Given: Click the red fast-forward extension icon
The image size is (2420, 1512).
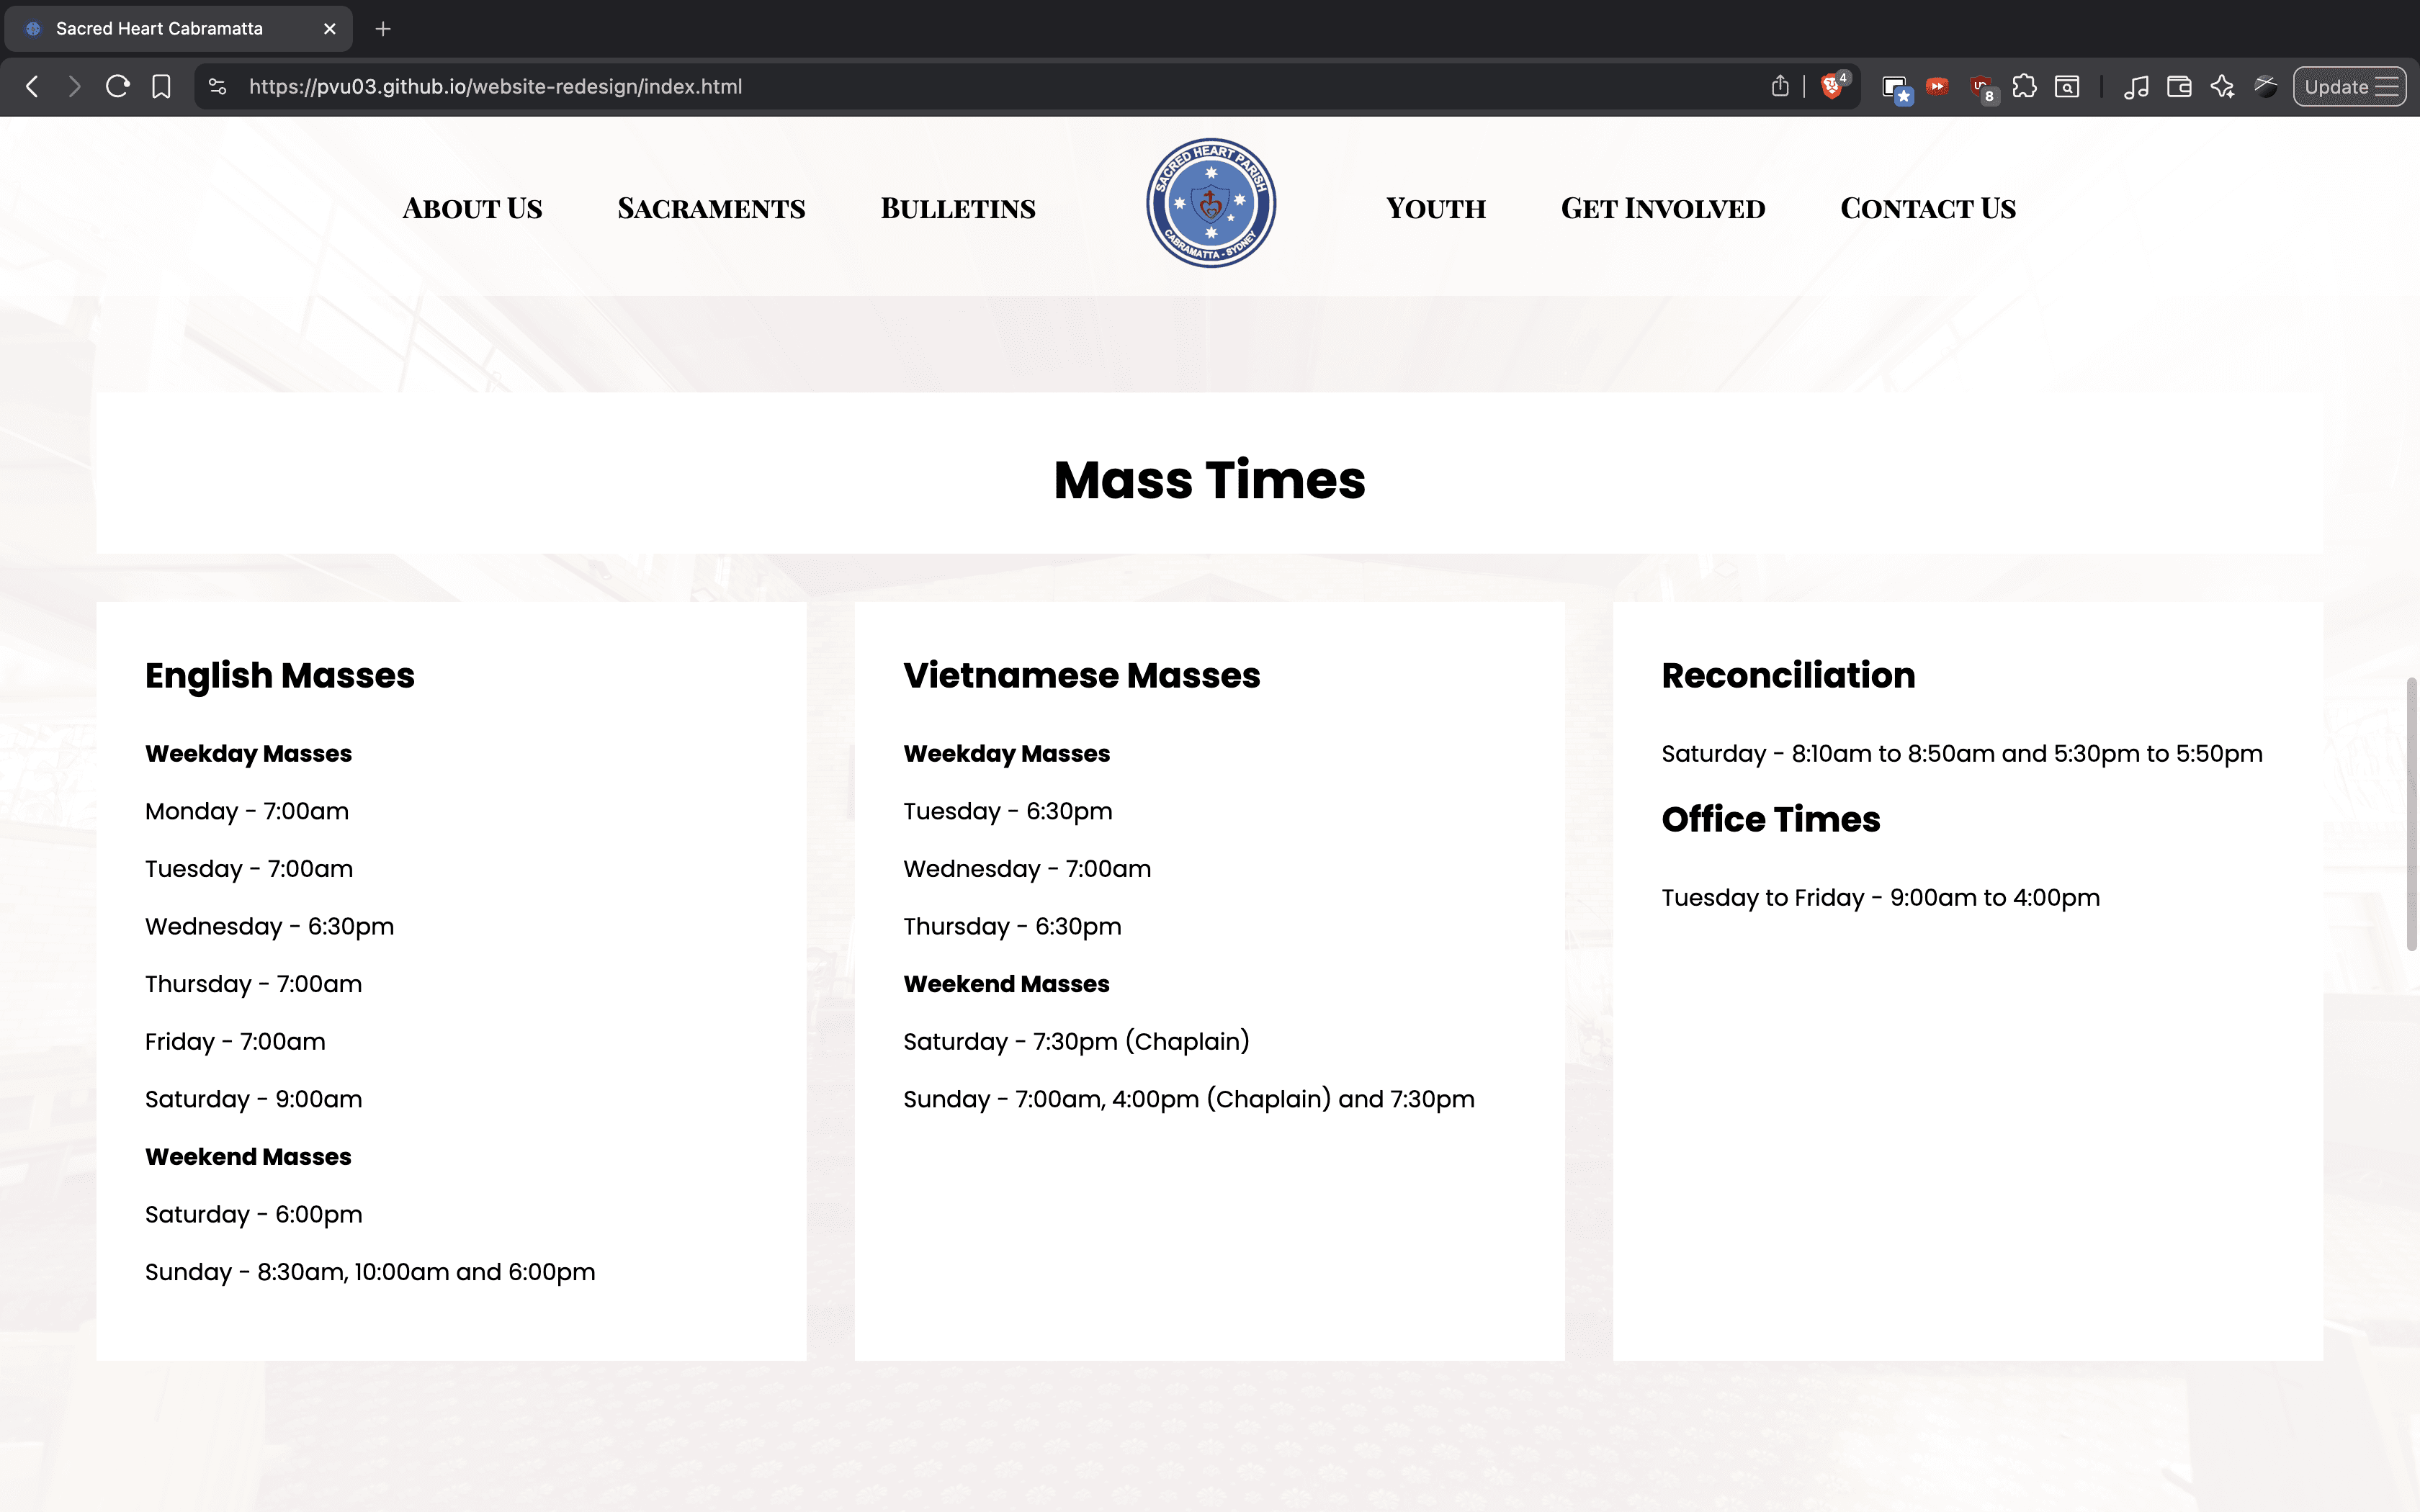Looking at the screenshot, I should click(x=1937, y=87).
